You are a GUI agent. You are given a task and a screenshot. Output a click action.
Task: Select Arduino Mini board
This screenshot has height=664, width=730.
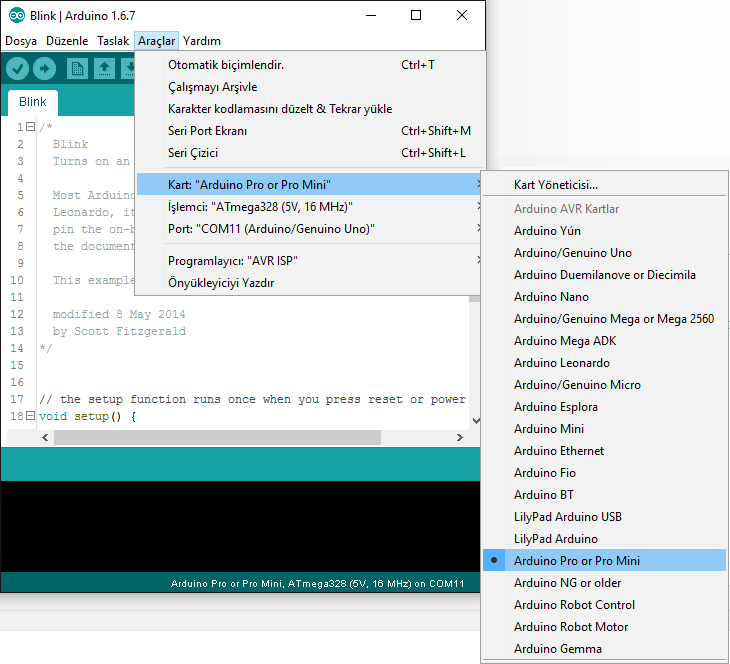point(604,428)
